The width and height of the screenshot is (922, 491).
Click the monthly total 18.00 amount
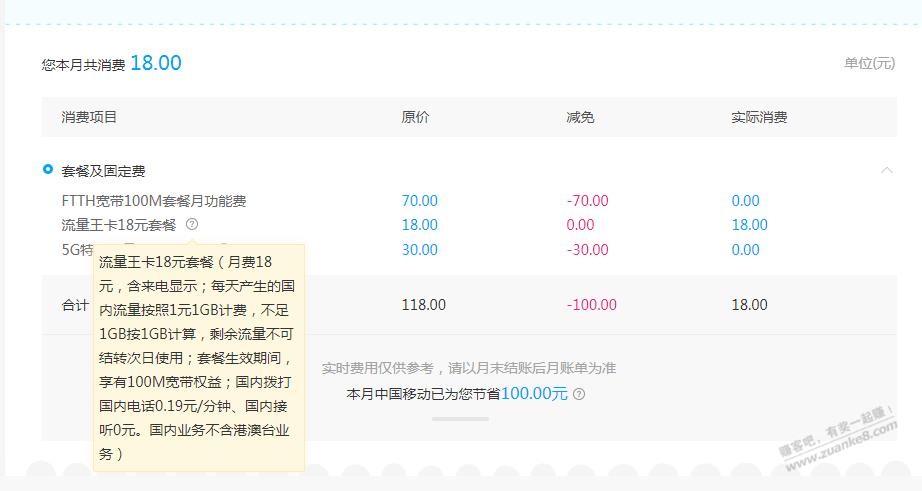[x=155, y=63]
